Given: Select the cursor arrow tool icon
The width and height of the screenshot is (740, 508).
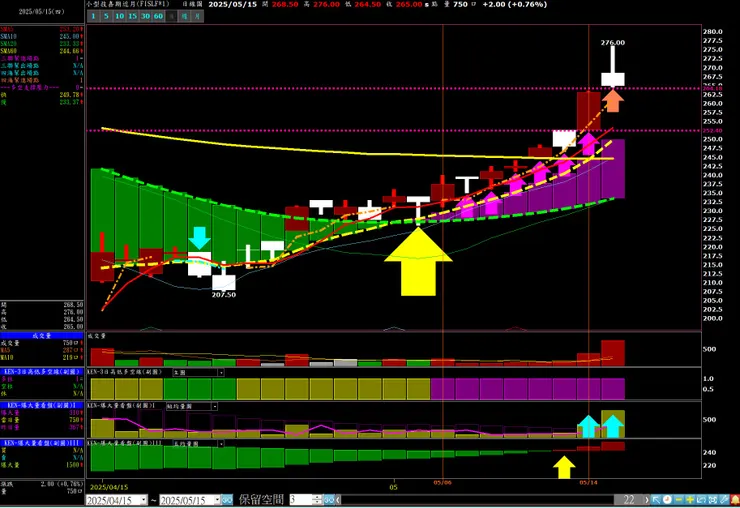Looking at the screenshot, I should [656, 500].
